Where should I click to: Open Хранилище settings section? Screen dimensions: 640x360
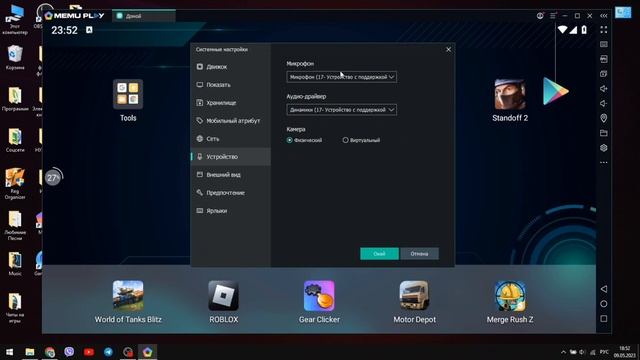coord(230,102)
